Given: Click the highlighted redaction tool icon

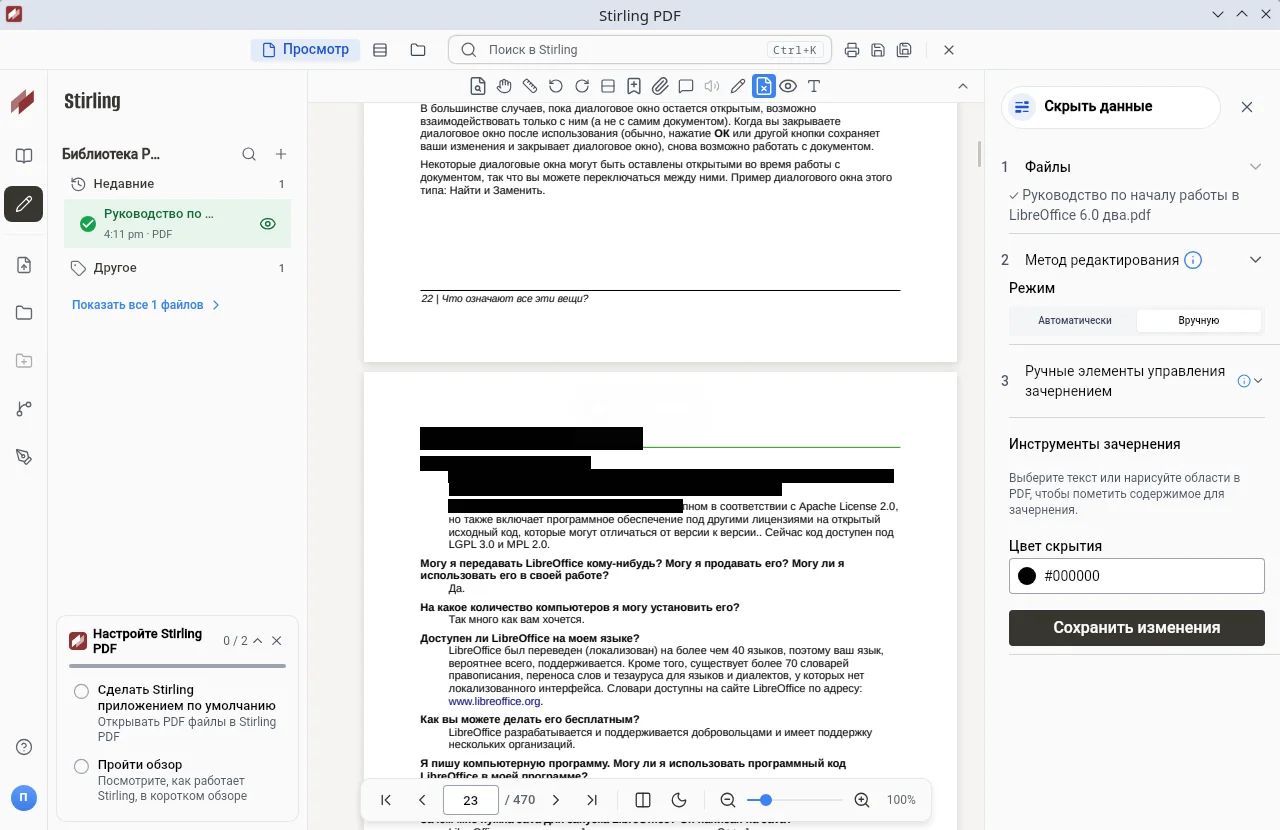Looking at the screenshot, I should 764,86.
